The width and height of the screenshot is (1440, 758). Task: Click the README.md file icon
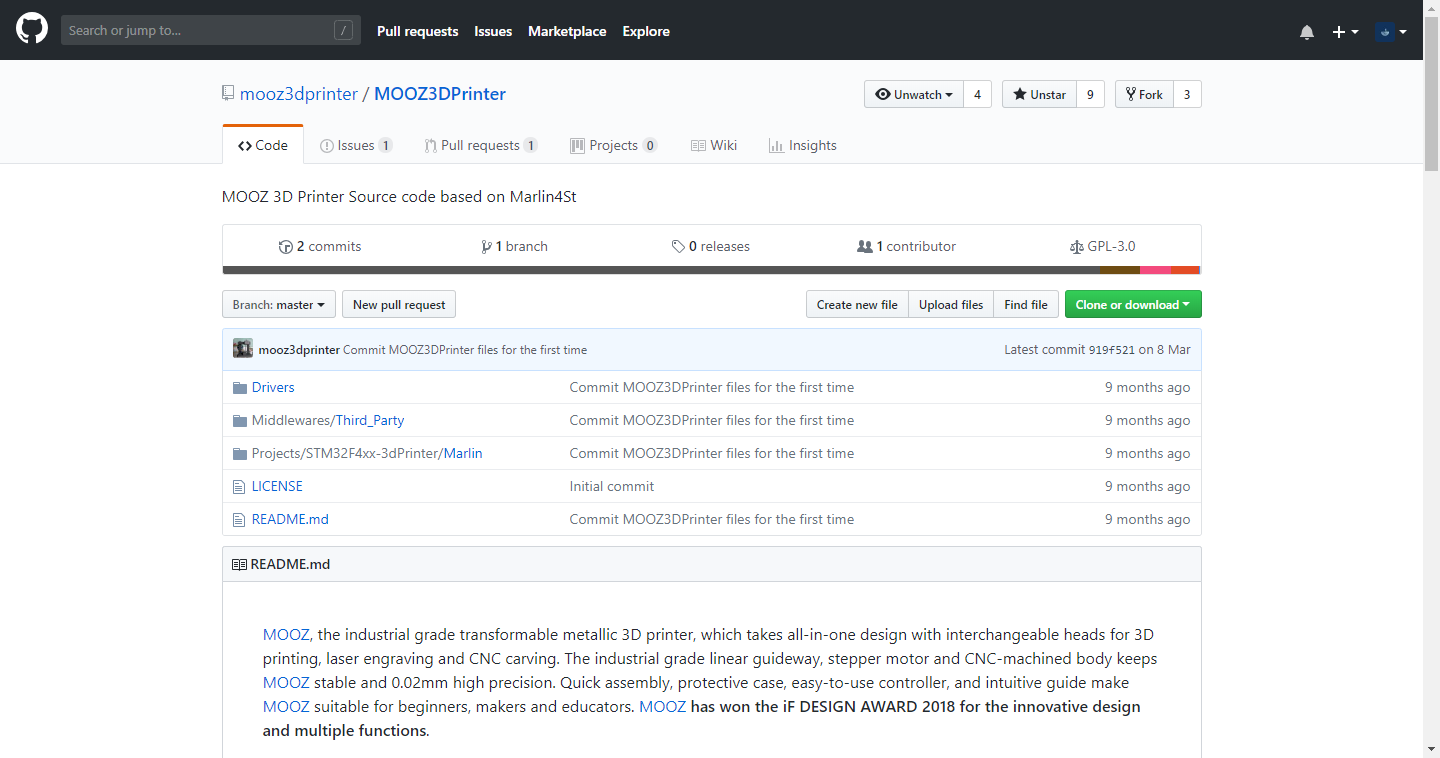[x=238, y=520]
